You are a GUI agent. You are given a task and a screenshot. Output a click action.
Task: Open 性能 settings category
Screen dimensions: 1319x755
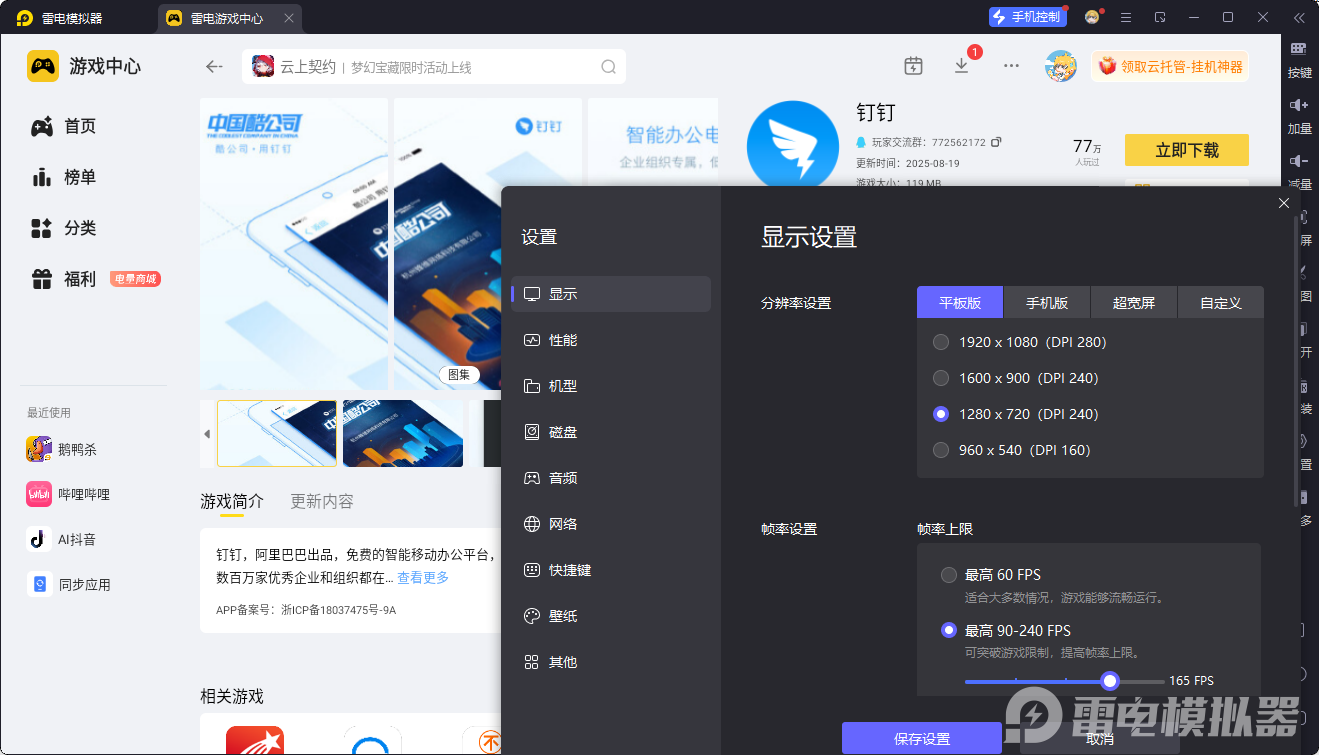(x=611, y=340)
